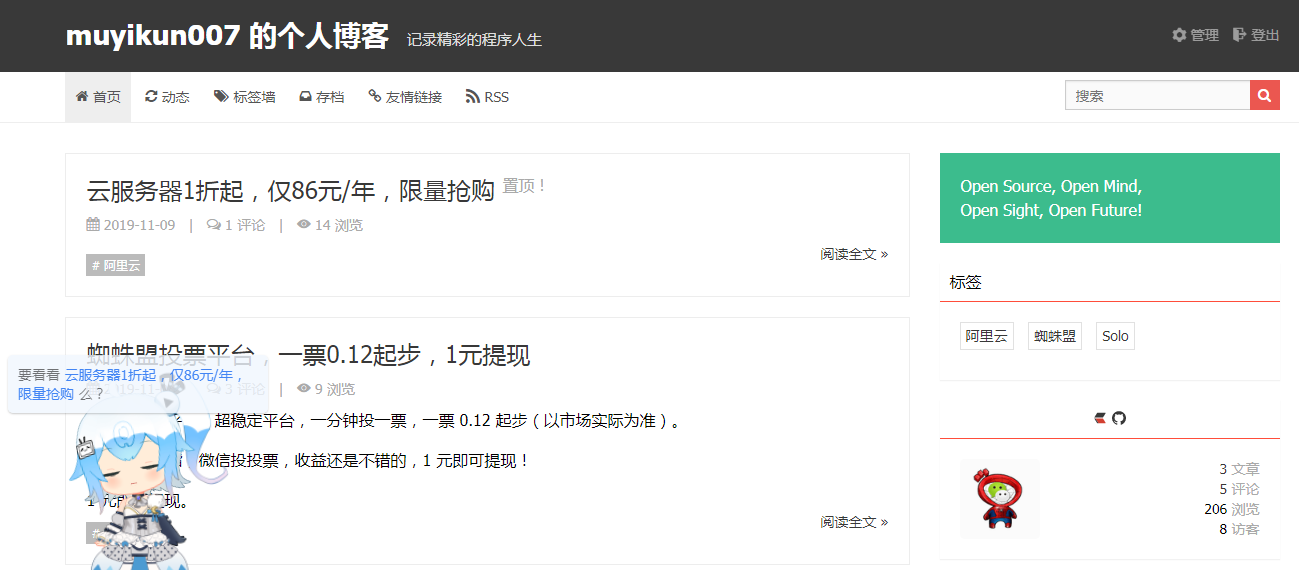
Task: Click 登出 to log out
Action: click(x=1256, y=35)
